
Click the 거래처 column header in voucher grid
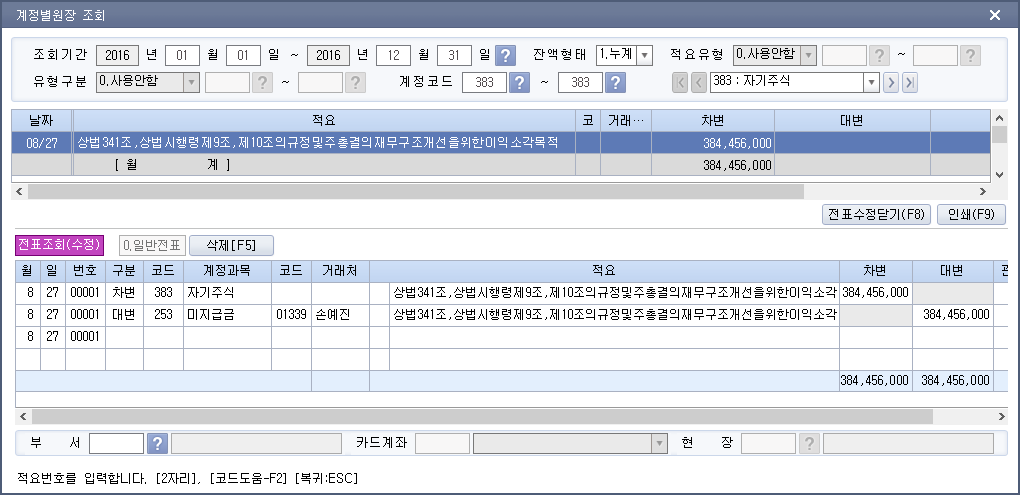pyautogui.click(x=340, y=271)
